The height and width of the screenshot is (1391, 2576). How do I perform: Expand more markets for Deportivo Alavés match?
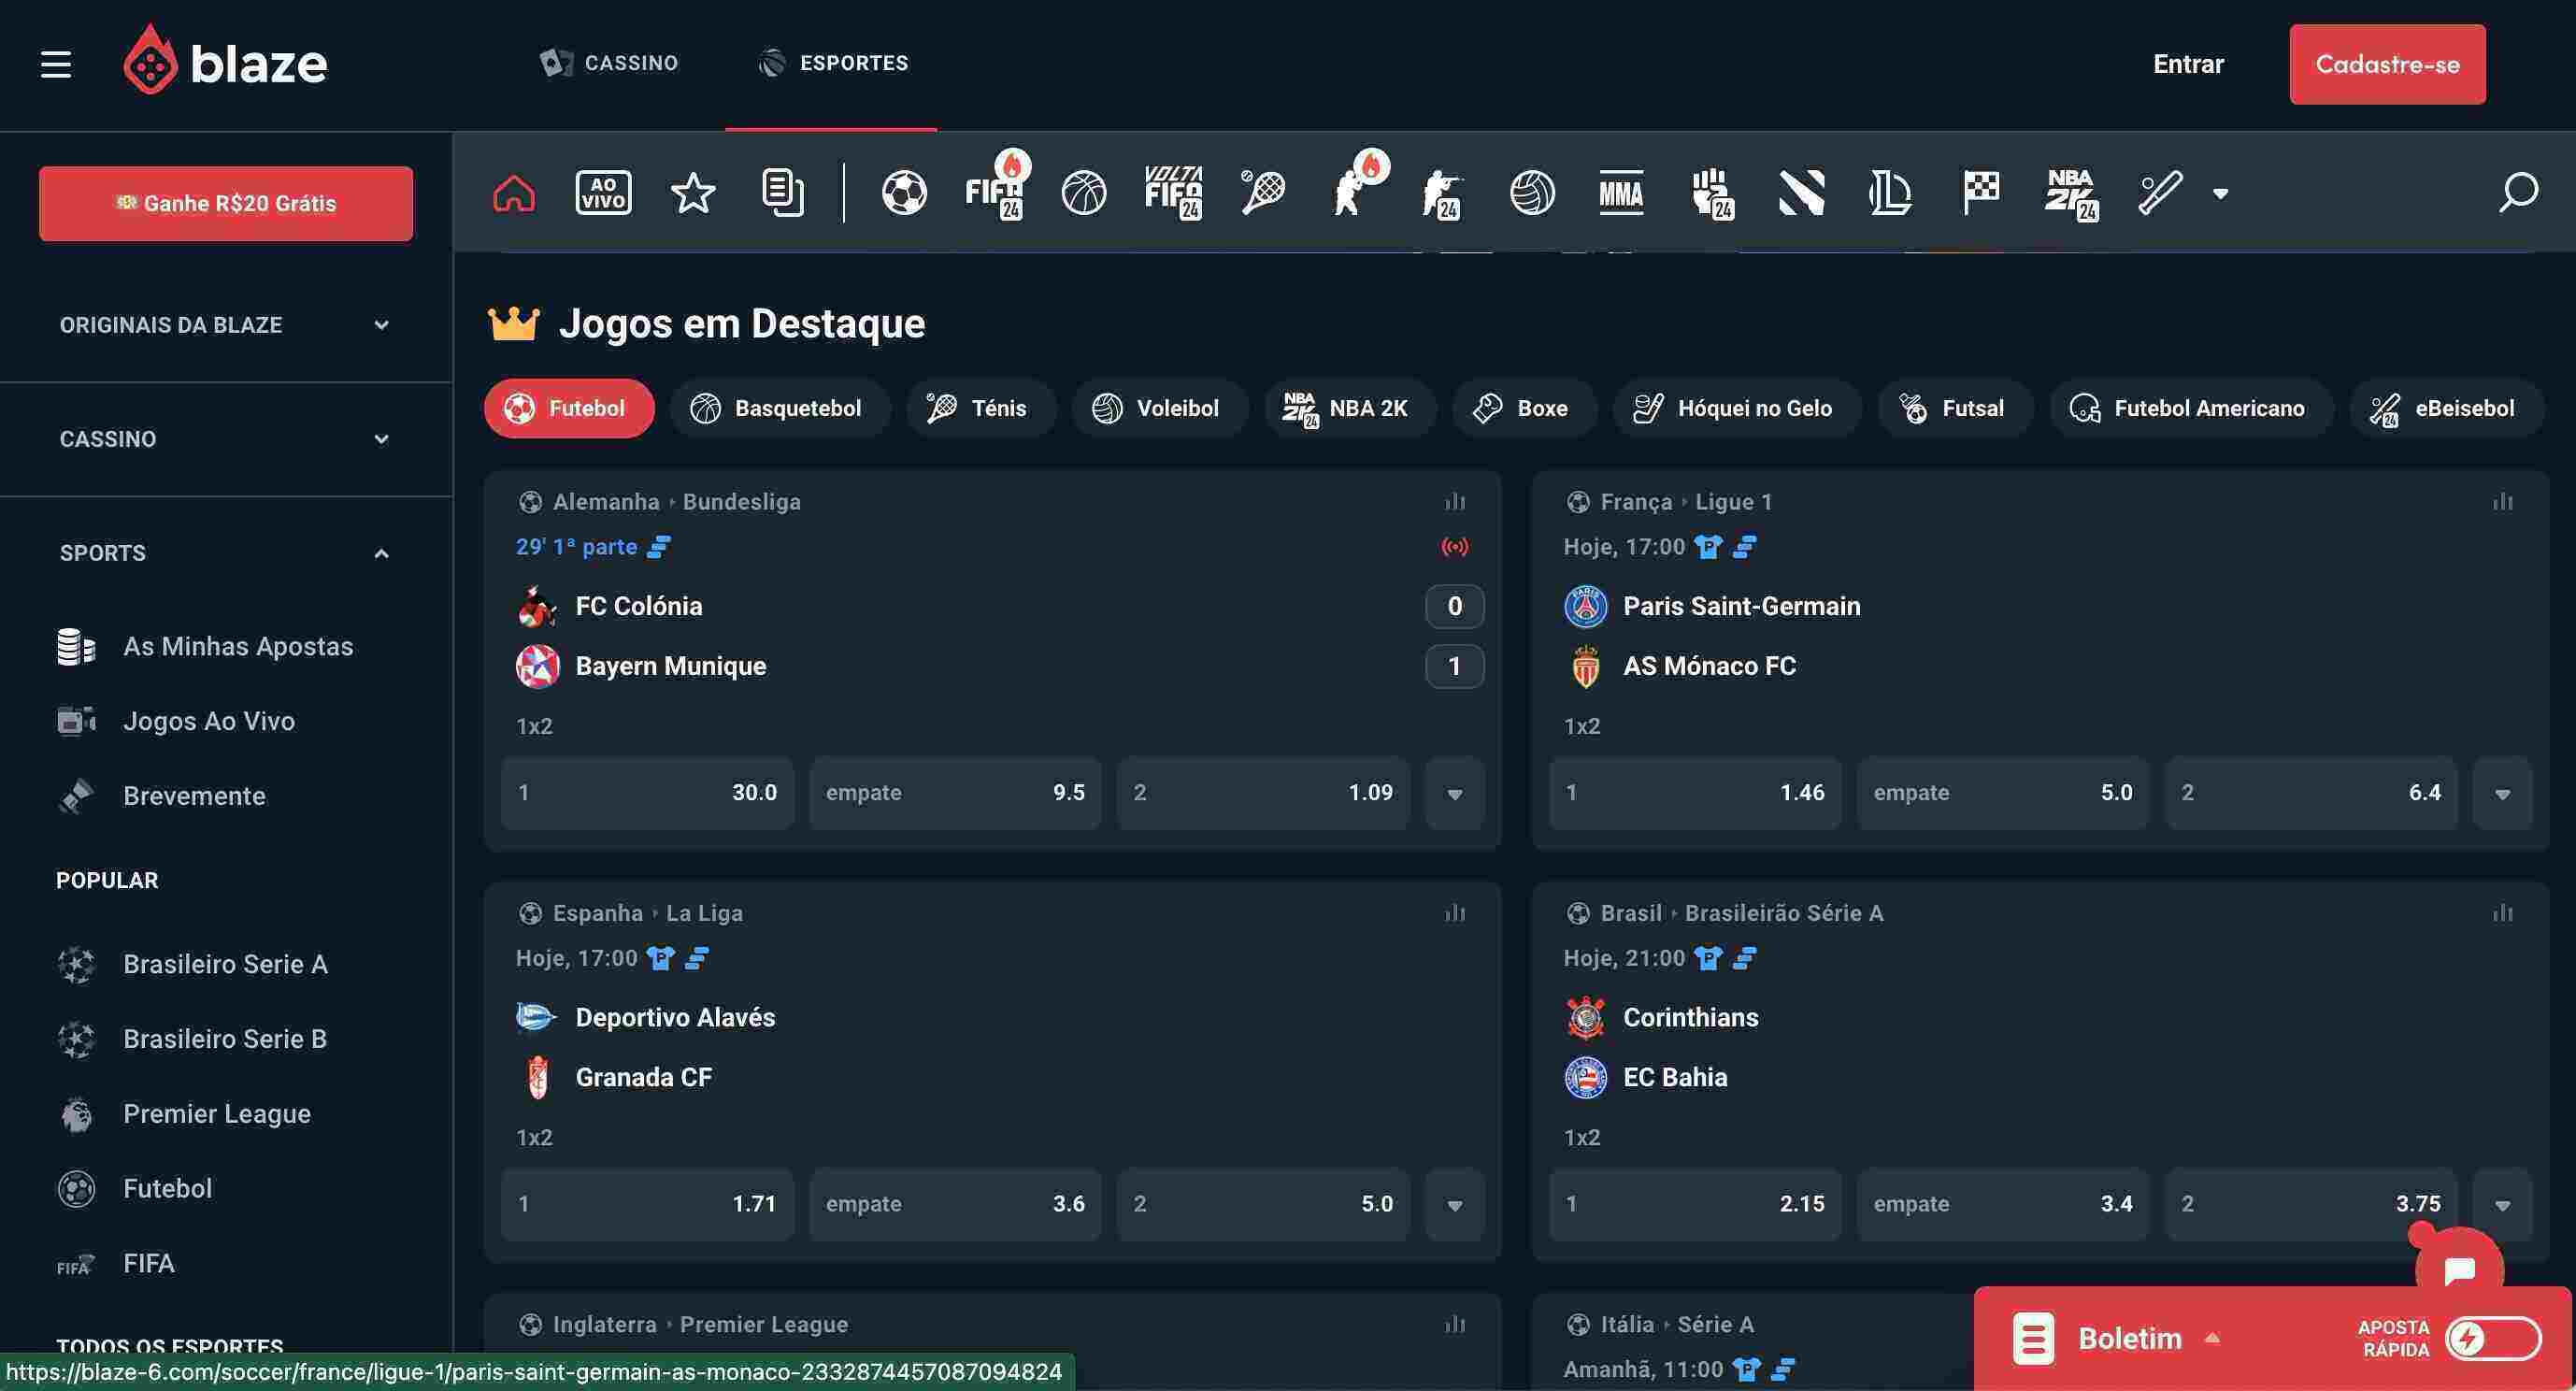click(x=1455, y=1204)
